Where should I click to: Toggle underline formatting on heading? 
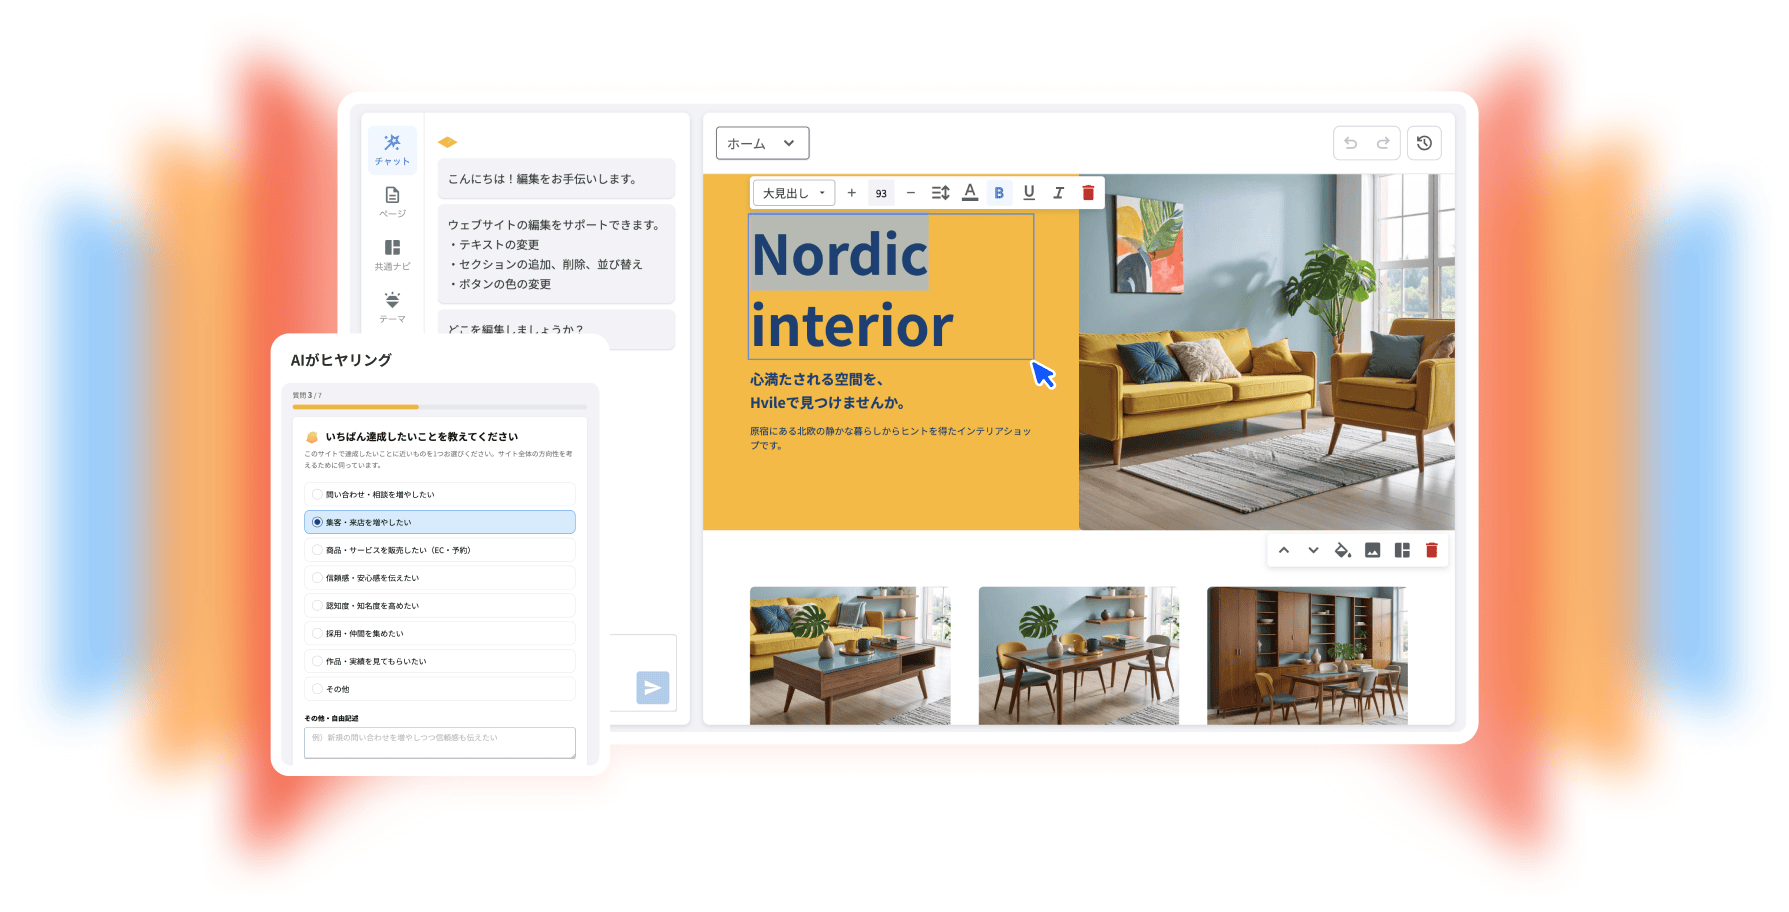pos(1029,193)
